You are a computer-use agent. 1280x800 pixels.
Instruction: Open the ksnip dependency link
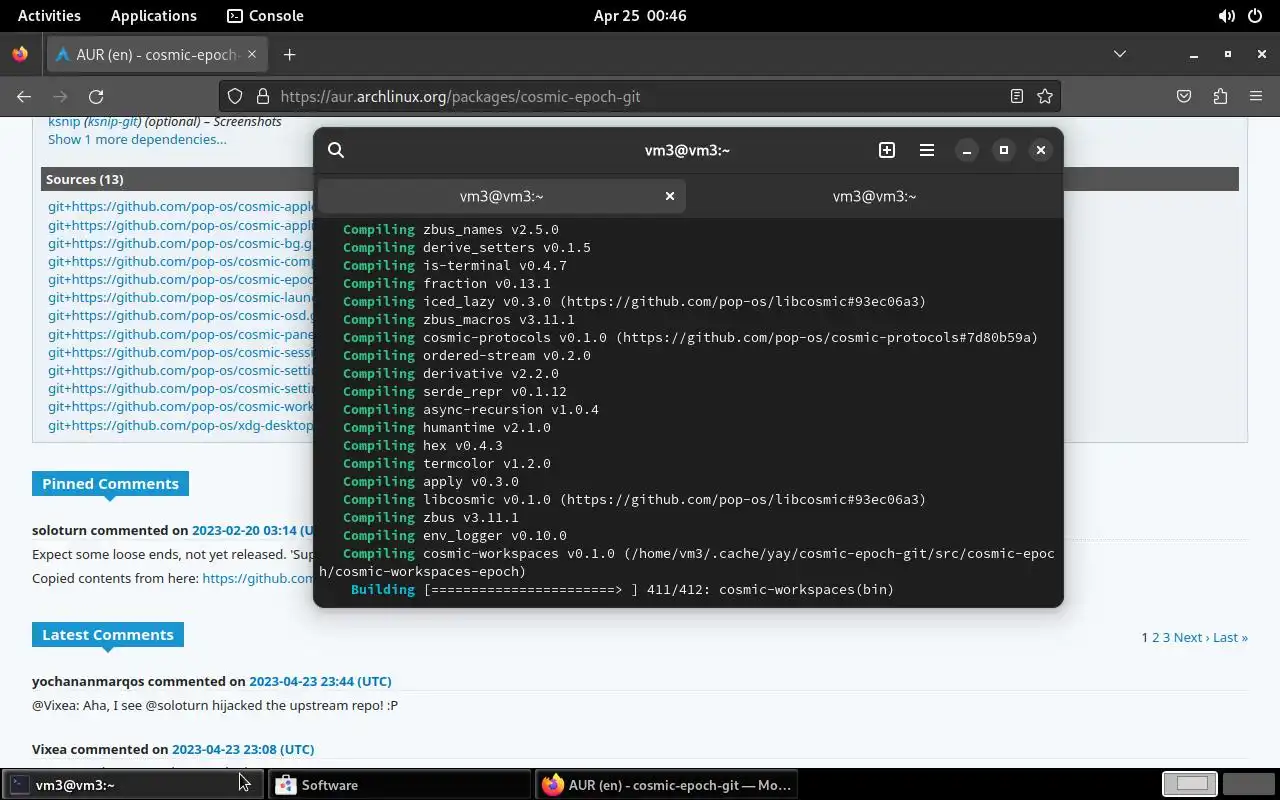(x=64, y=121)
